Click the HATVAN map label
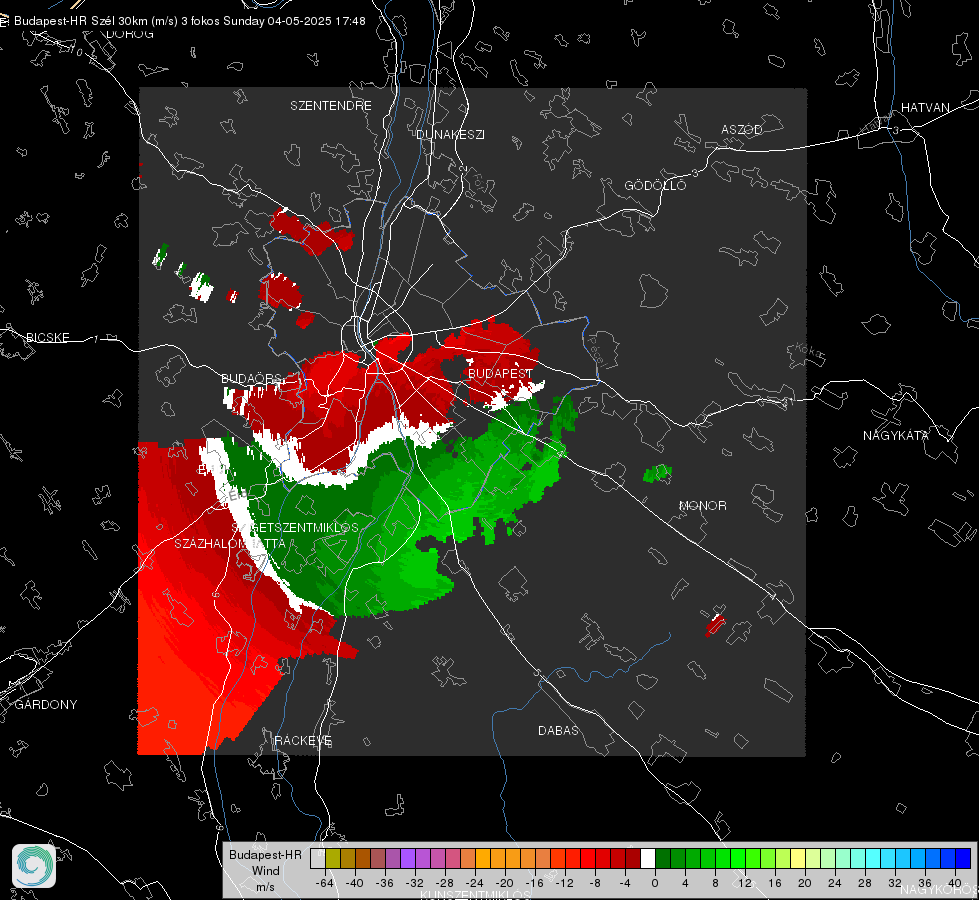 click(925, 107)
